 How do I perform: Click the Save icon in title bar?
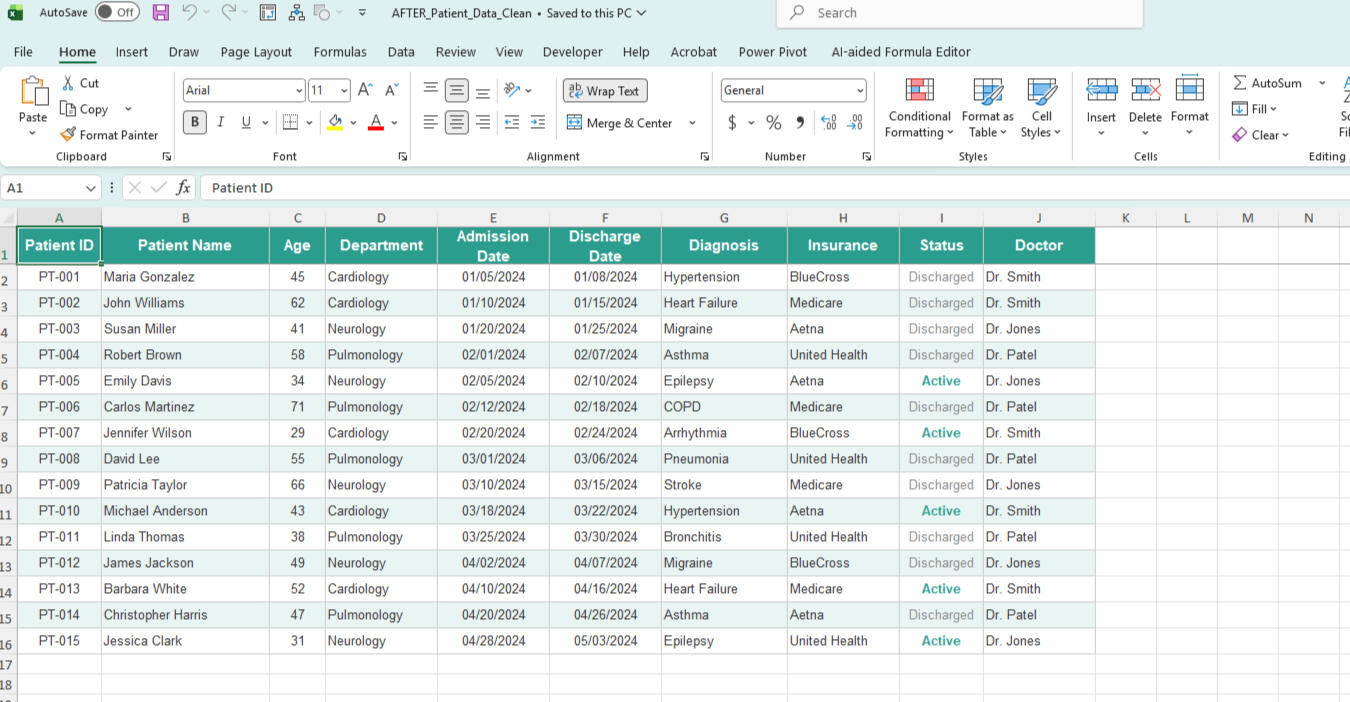tap(161, 13)
